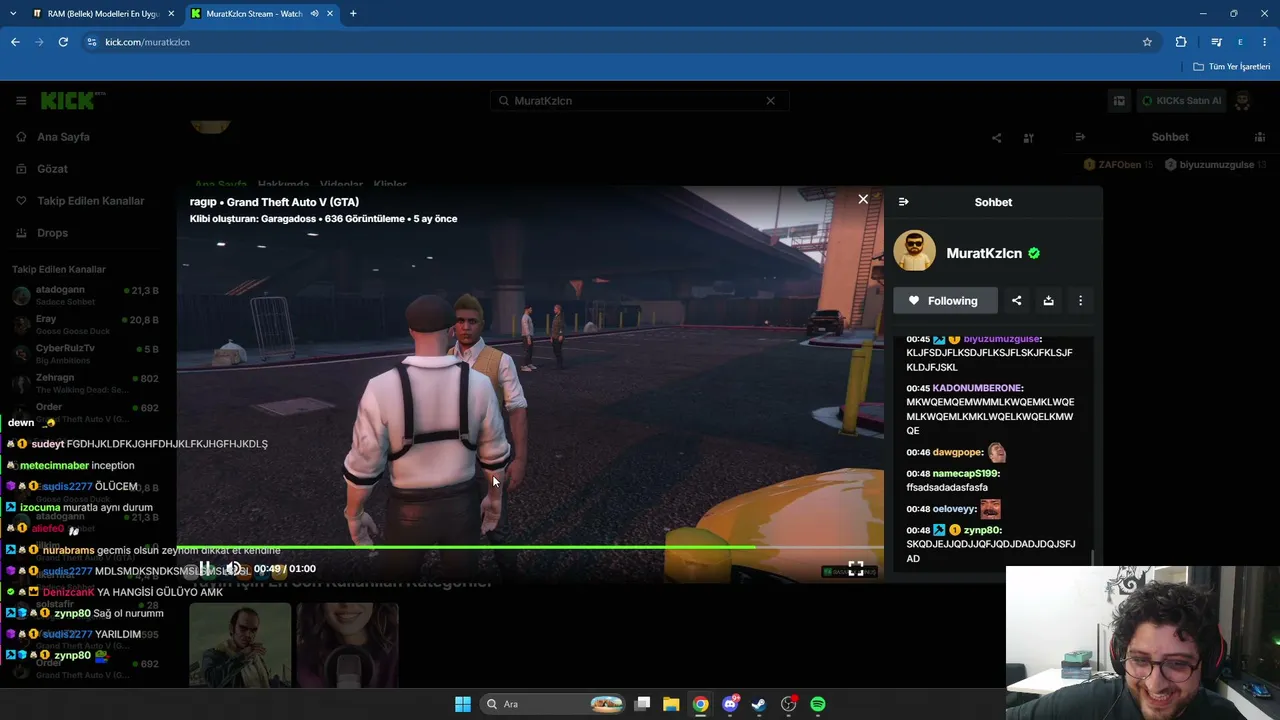Screen dimensions: 1280x720
Task: Open KICKs Satın Al purchase button
Action: 1182,101
